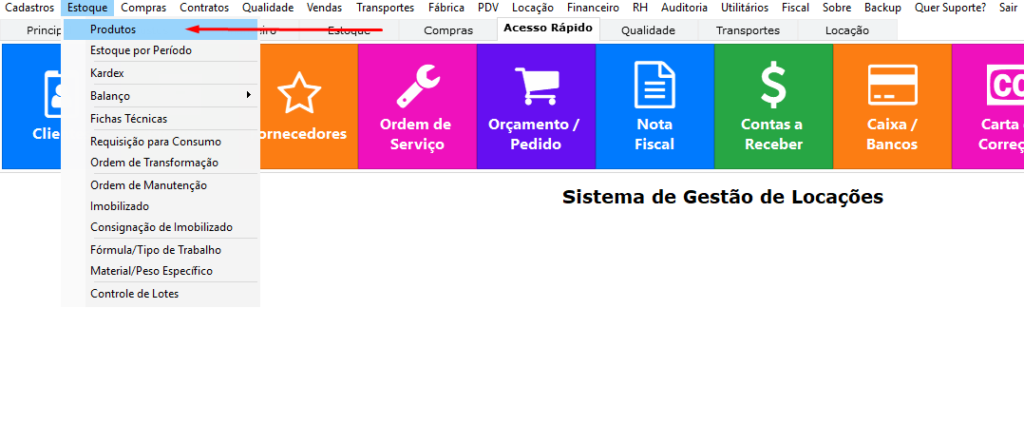Click the Caixa / Bancos card icon

[x=892, y=86]
